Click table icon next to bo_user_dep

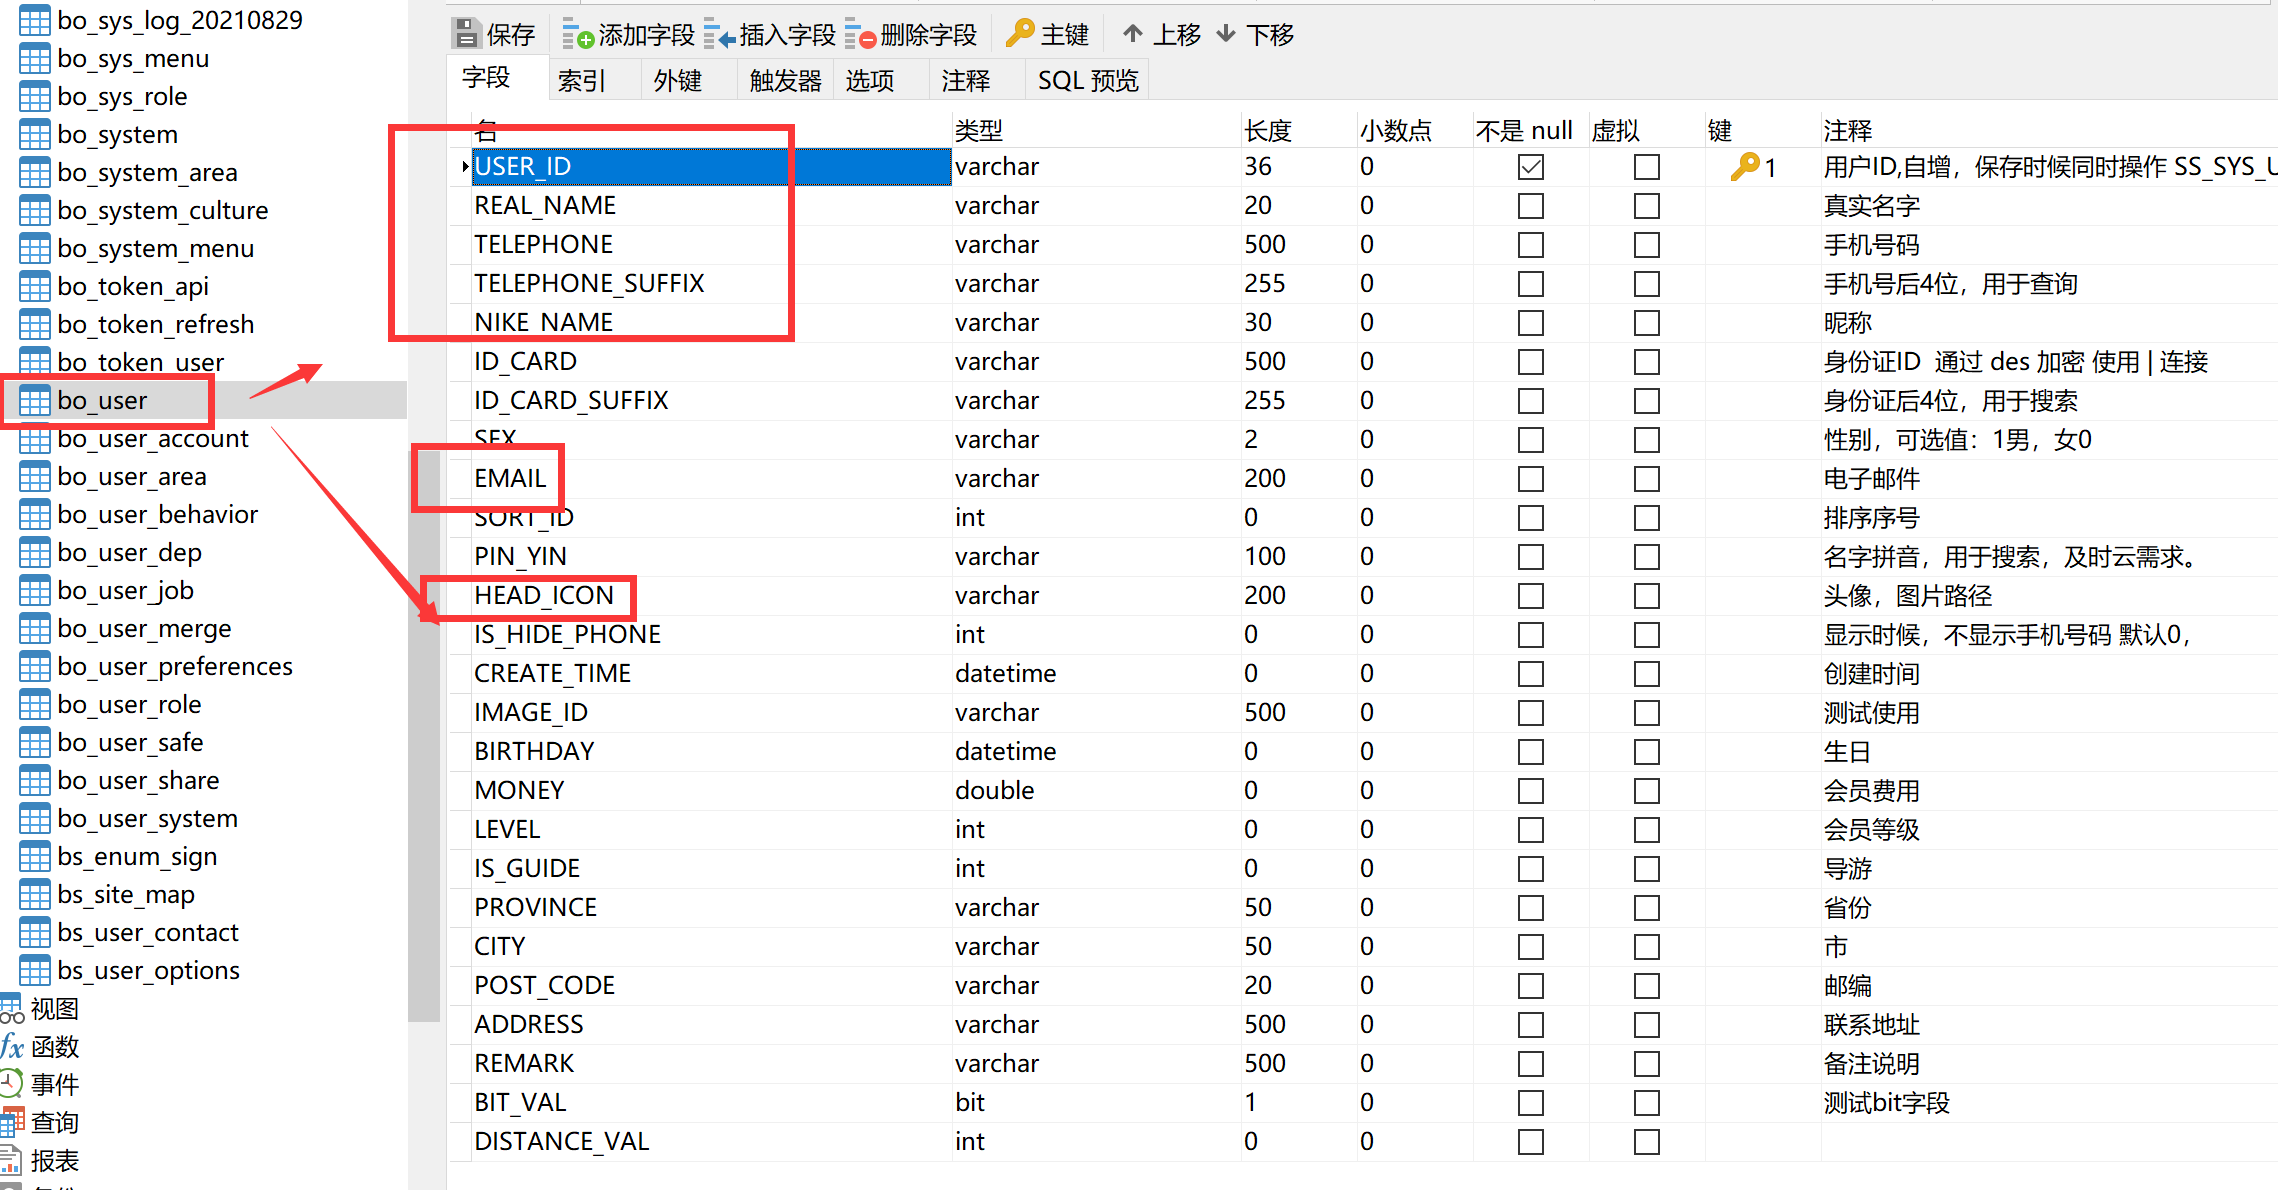(35, 553)
